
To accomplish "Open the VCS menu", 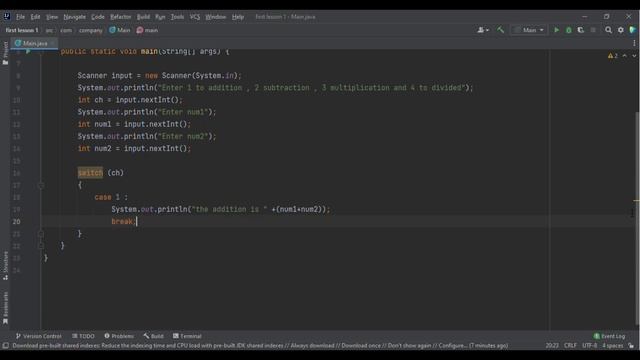I will pyautogui.click(x=195, y=17).
